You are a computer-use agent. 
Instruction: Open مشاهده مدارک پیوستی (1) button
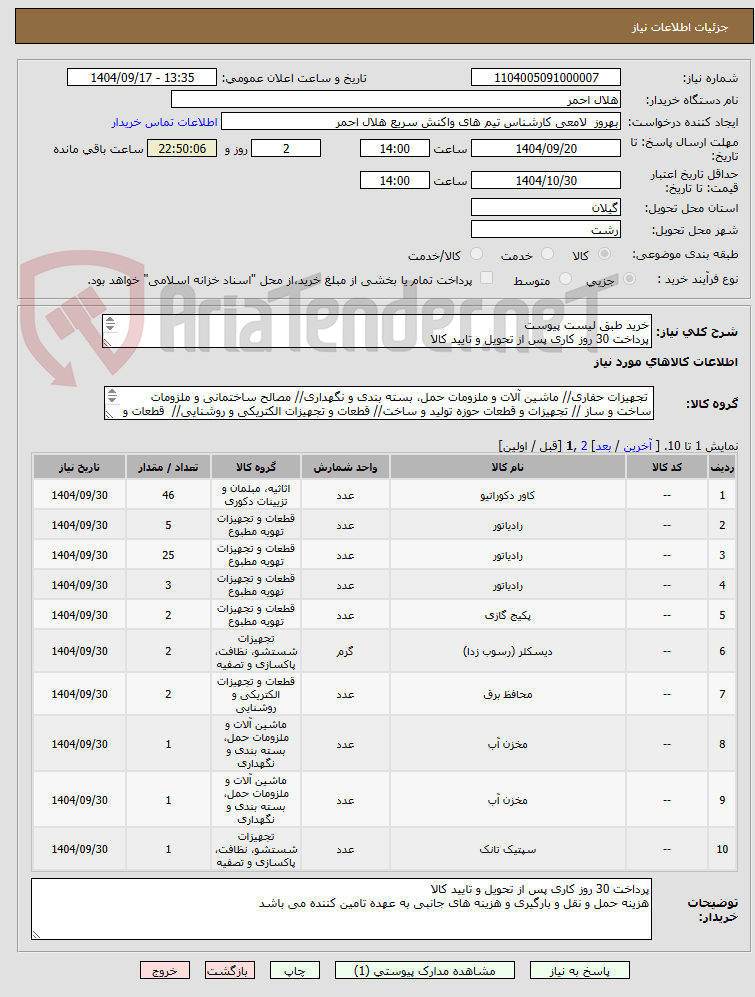click(x=425, y=970)
